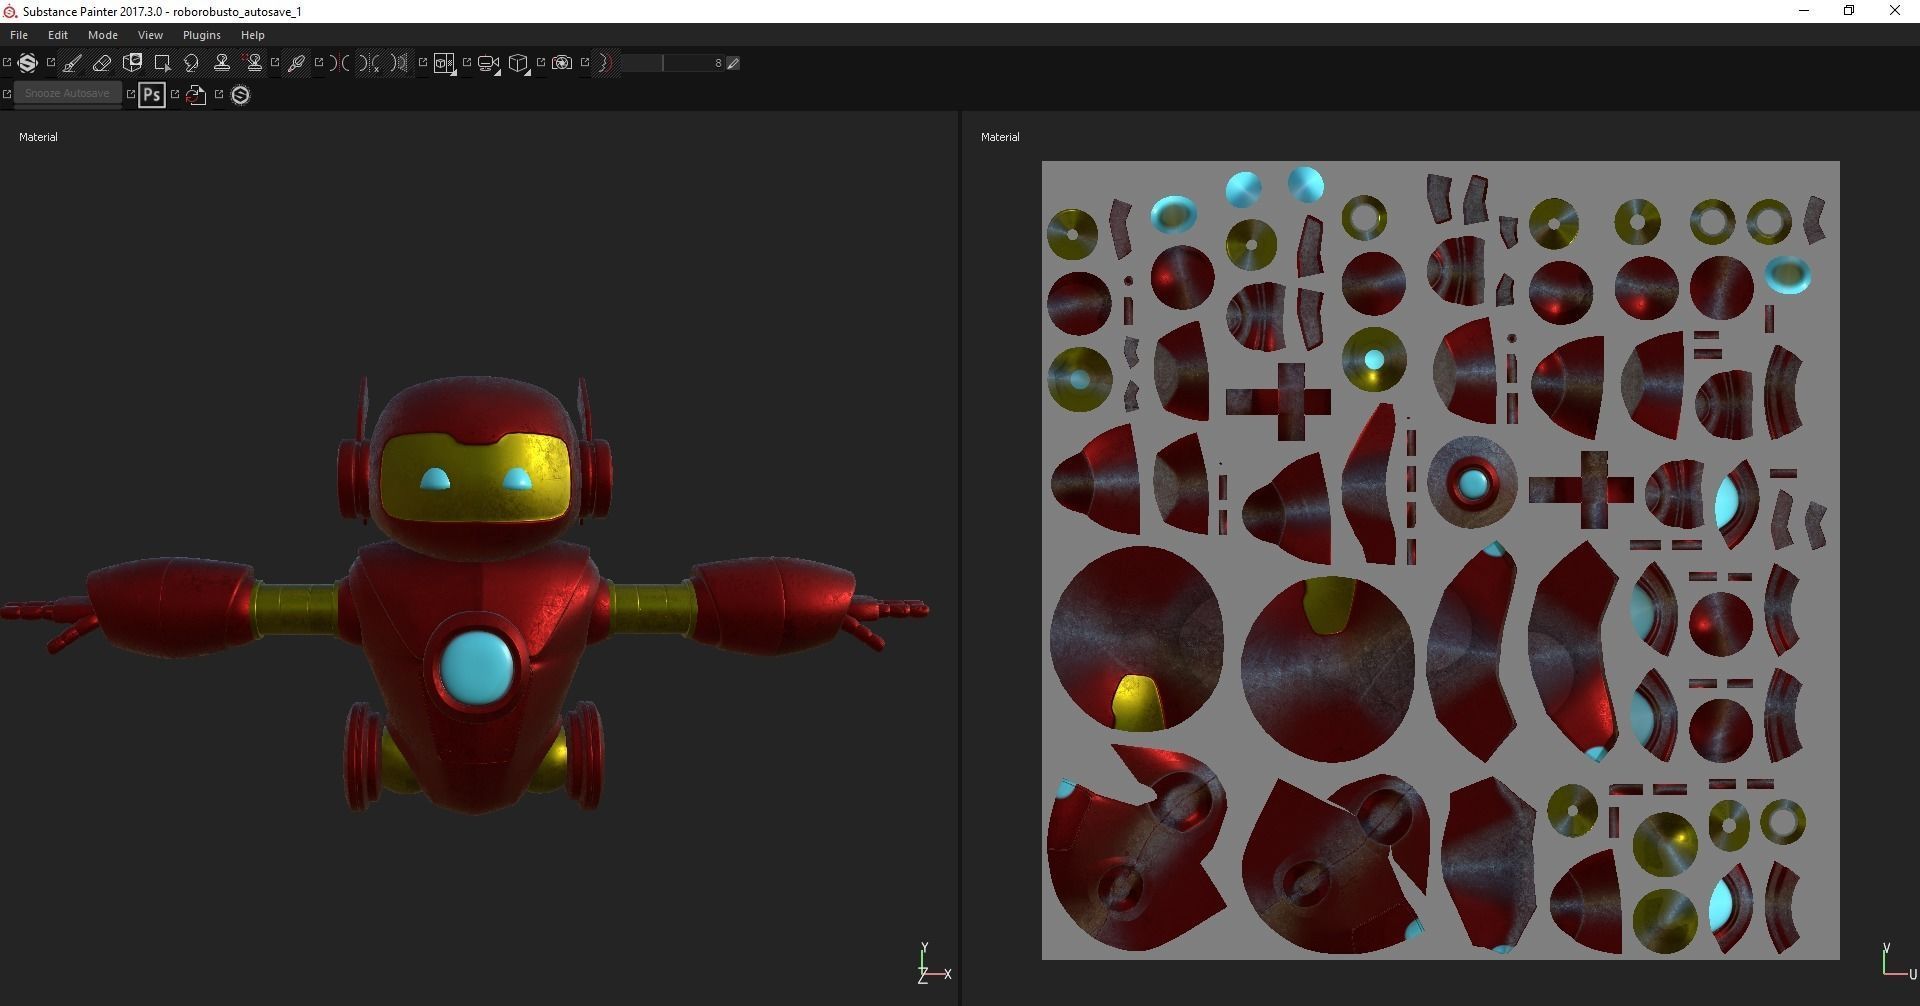Image resolution: width=1920 pixels, height=1006 pixels.
Task: Open the perspective cube projection dropdown
Action: (x=518, y=63)
